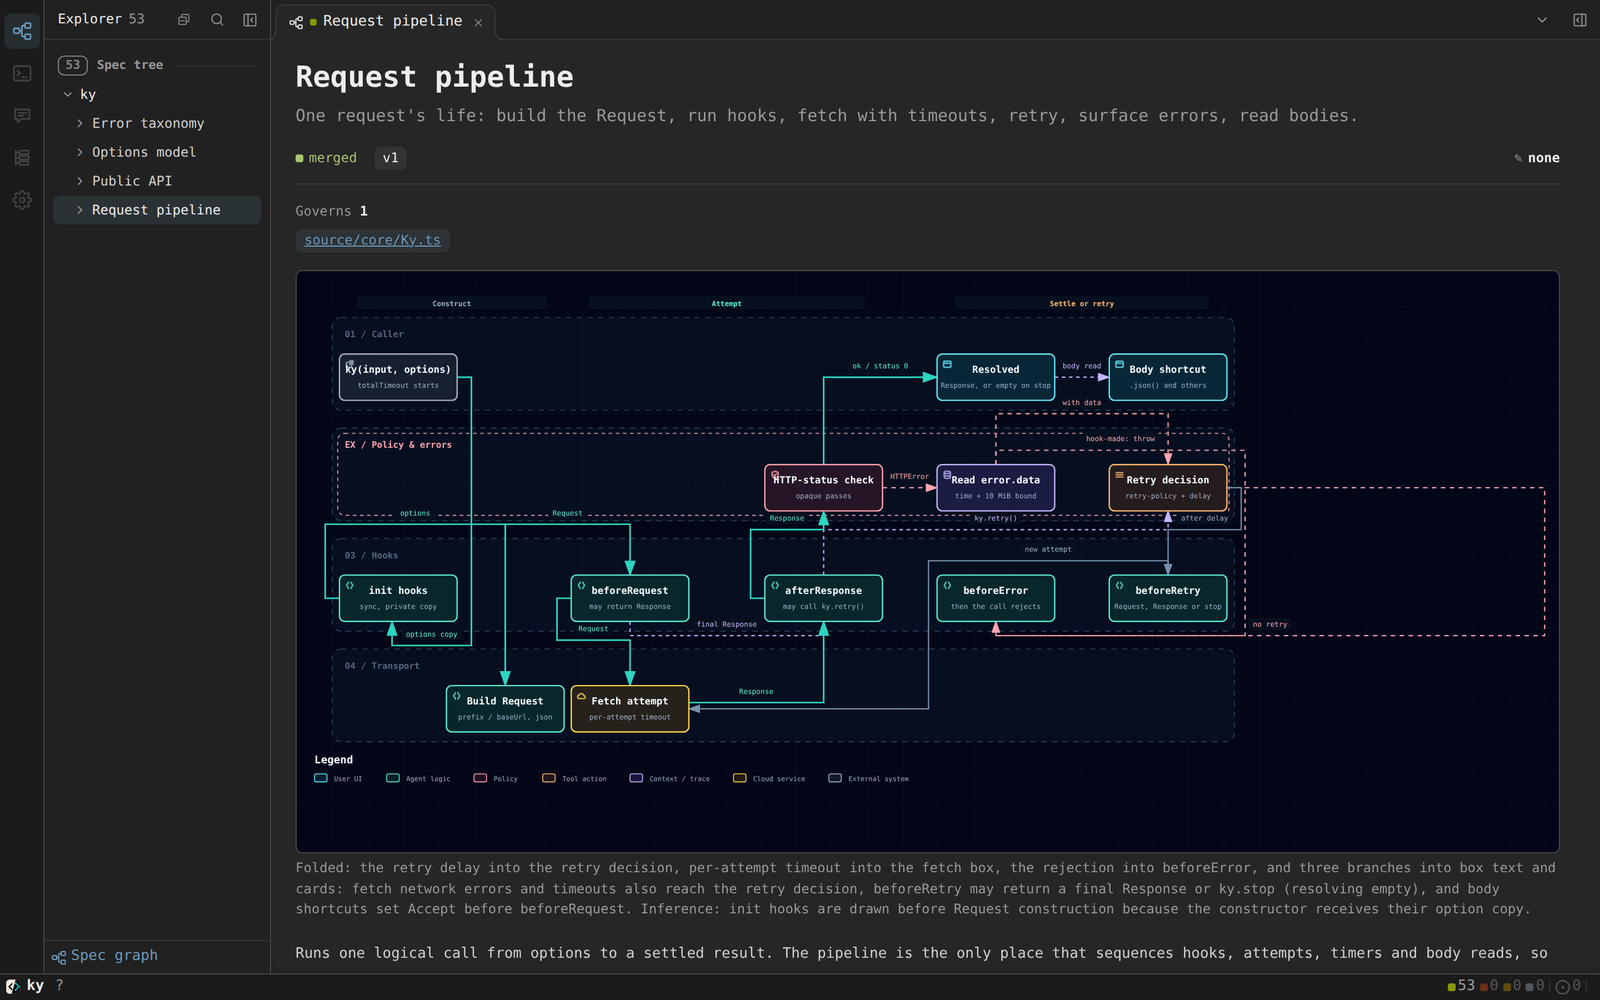Expand the Public API node

[80, 181]
